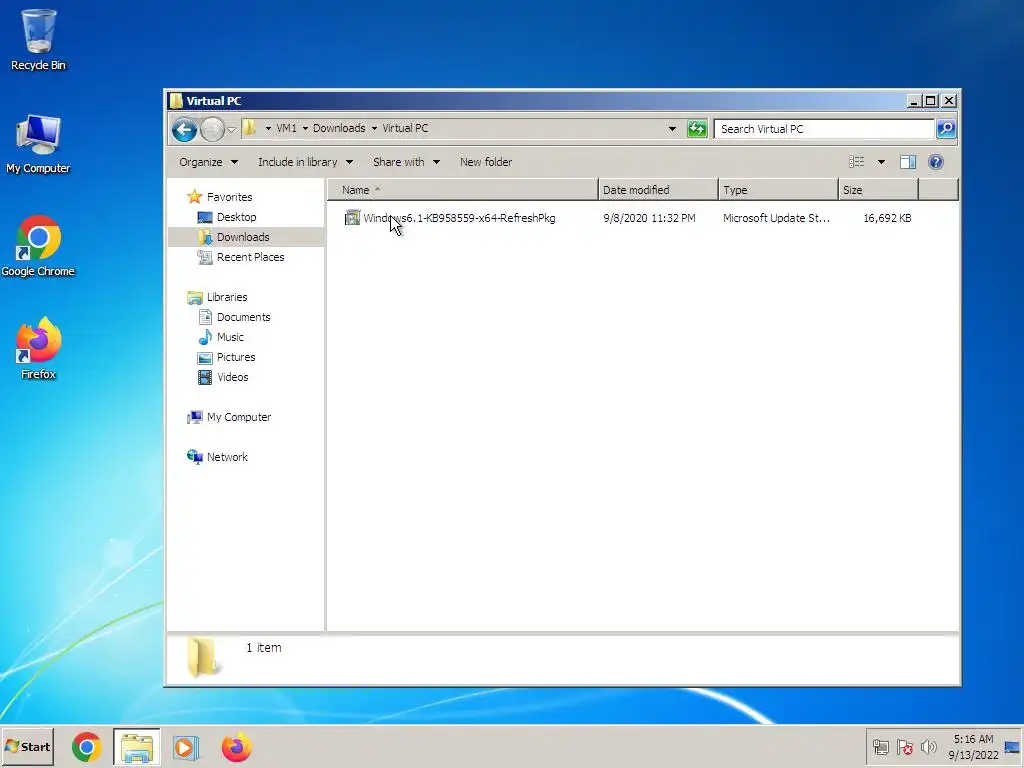
Task: Expand the arrow after Downloads in breadcrumb
Action: pos(374,129)
